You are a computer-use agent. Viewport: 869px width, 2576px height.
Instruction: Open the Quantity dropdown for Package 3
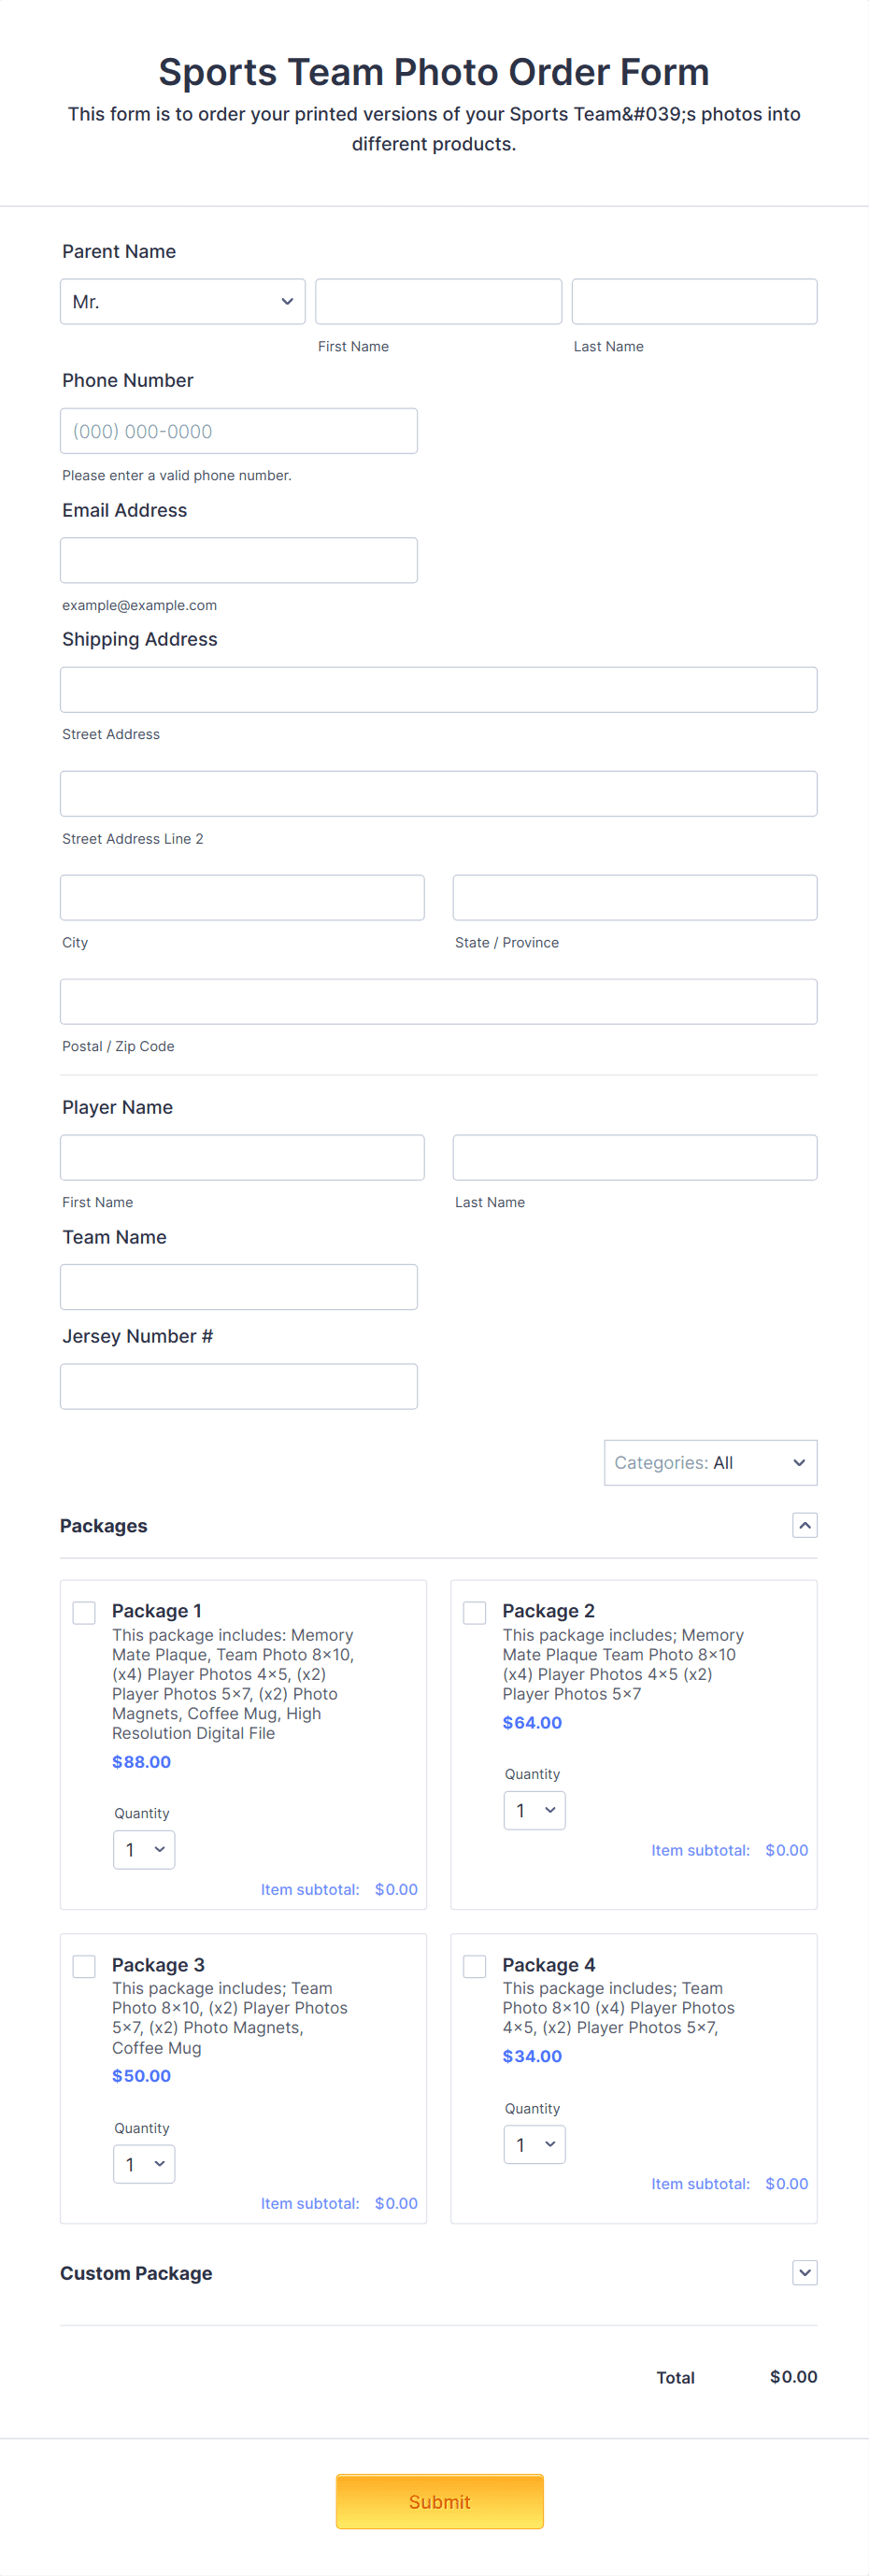click(x=143, y=2163)
